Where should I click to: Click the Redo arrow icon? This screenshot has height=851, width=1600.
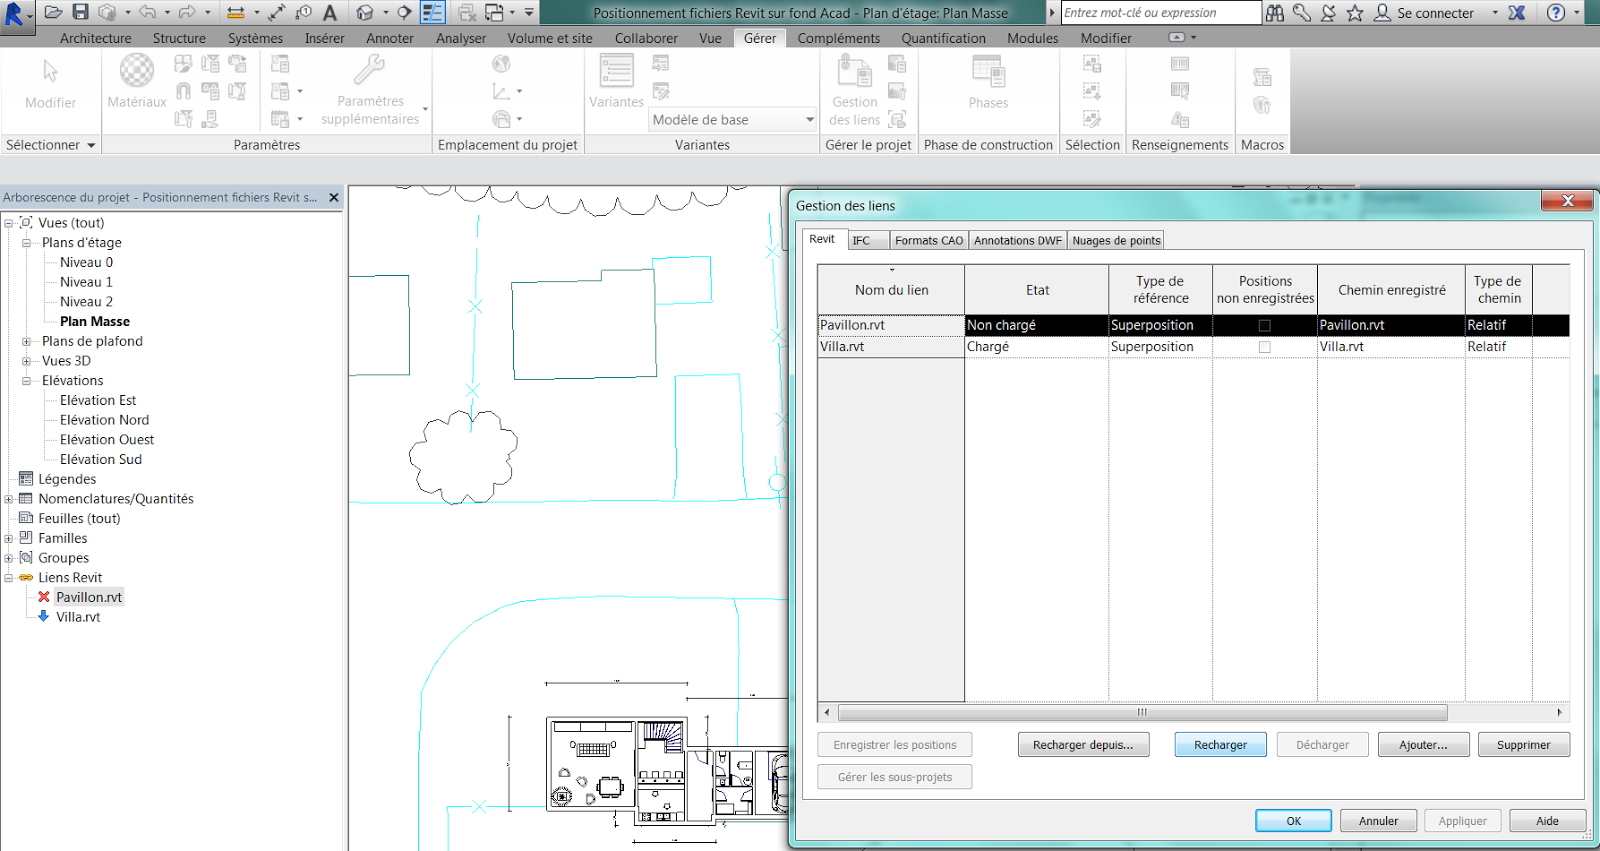(187, 13)
